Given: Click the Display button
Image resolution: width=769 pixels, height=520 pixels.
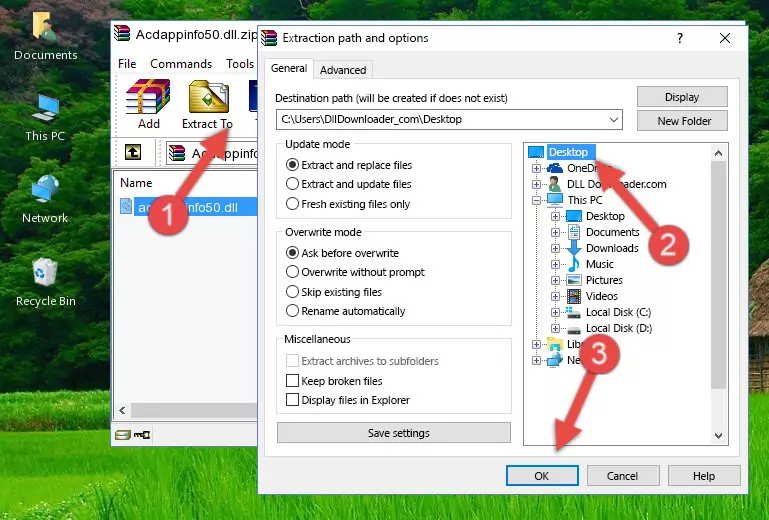Looking at the screenshot, I should 682,97.
